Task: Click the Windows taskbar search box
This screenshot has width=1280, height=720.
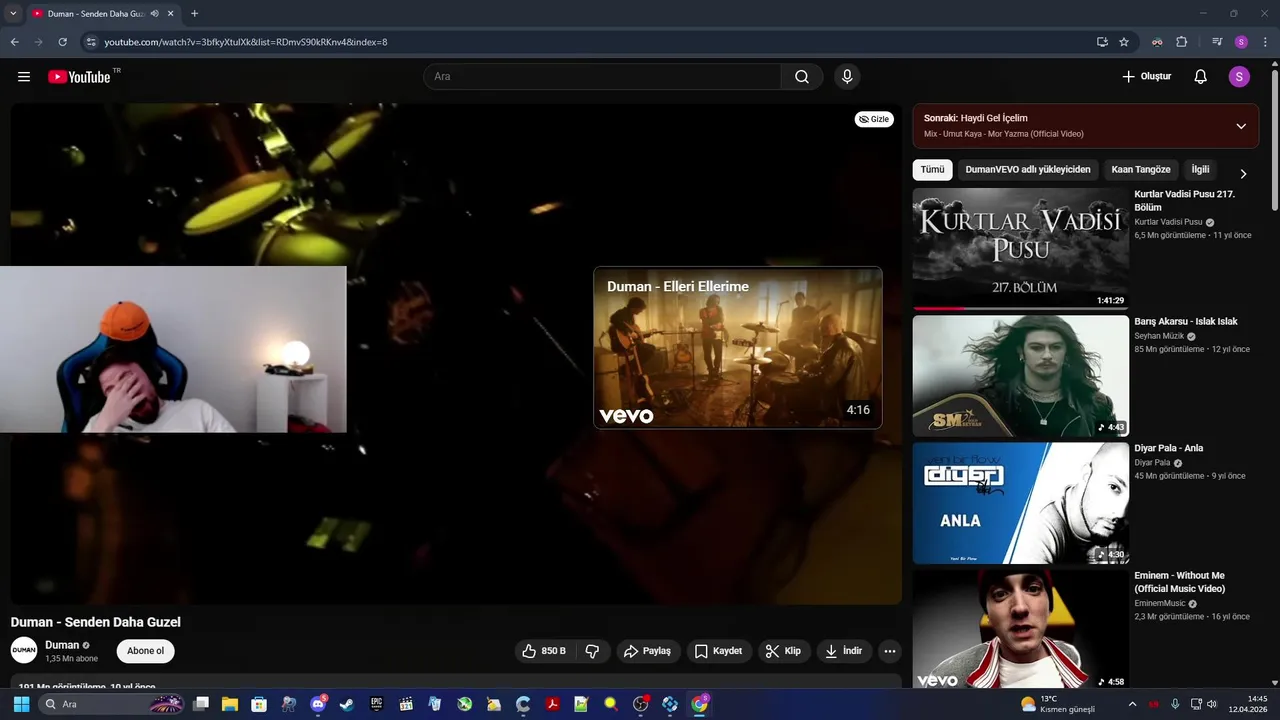Action: [x=112, y=704]
